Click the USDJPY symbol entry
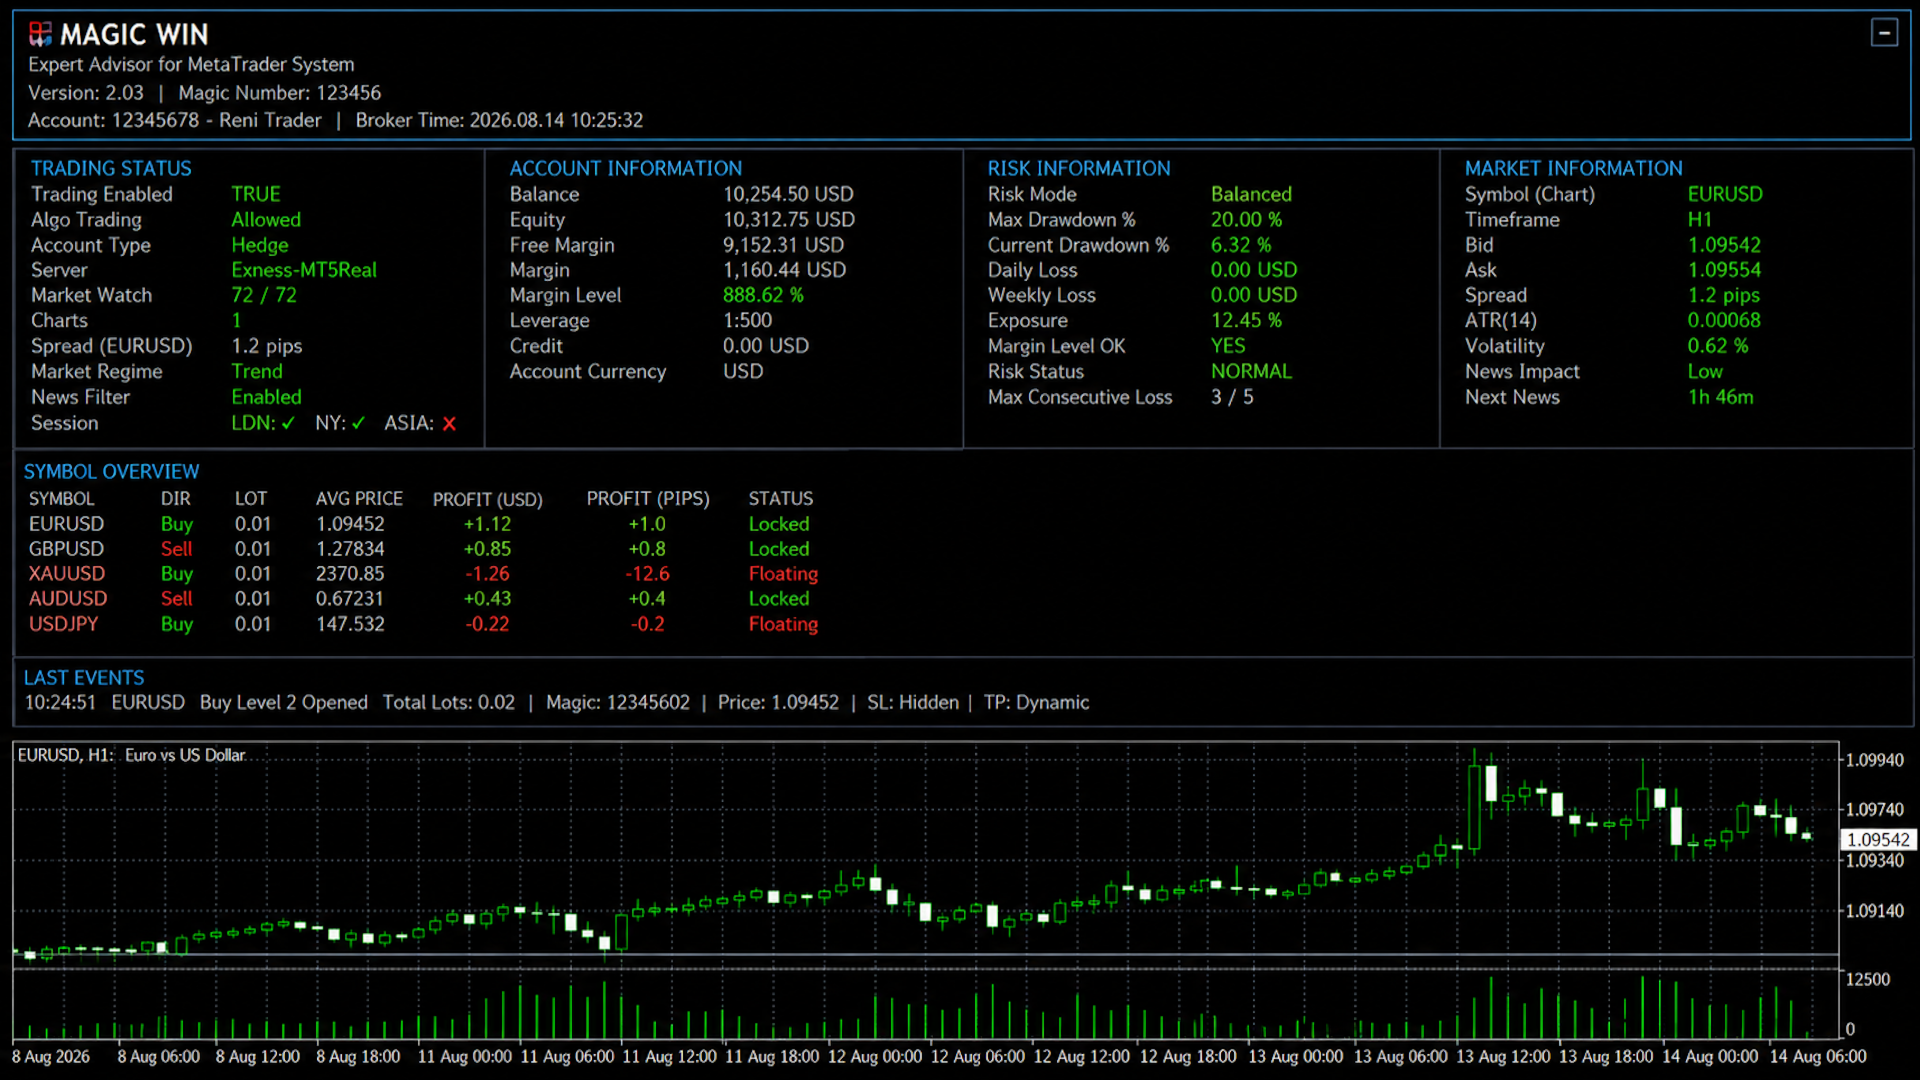Image resolution: width=1920 pixels, height=1080 pixels. click(x=63, y=624)
